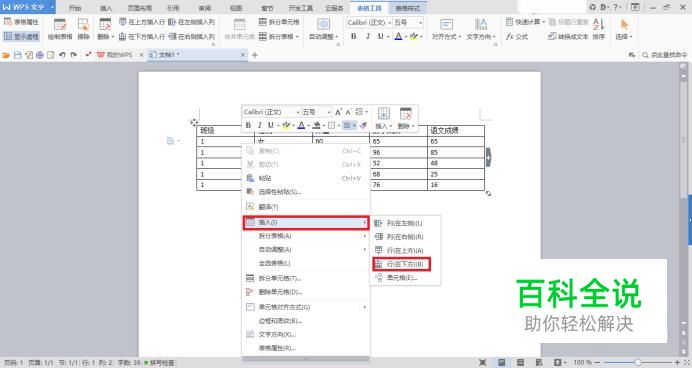692x368 pixels.
Task: Select 列(在右侧) in the insert submenu
Action: (x=405, y=237)
